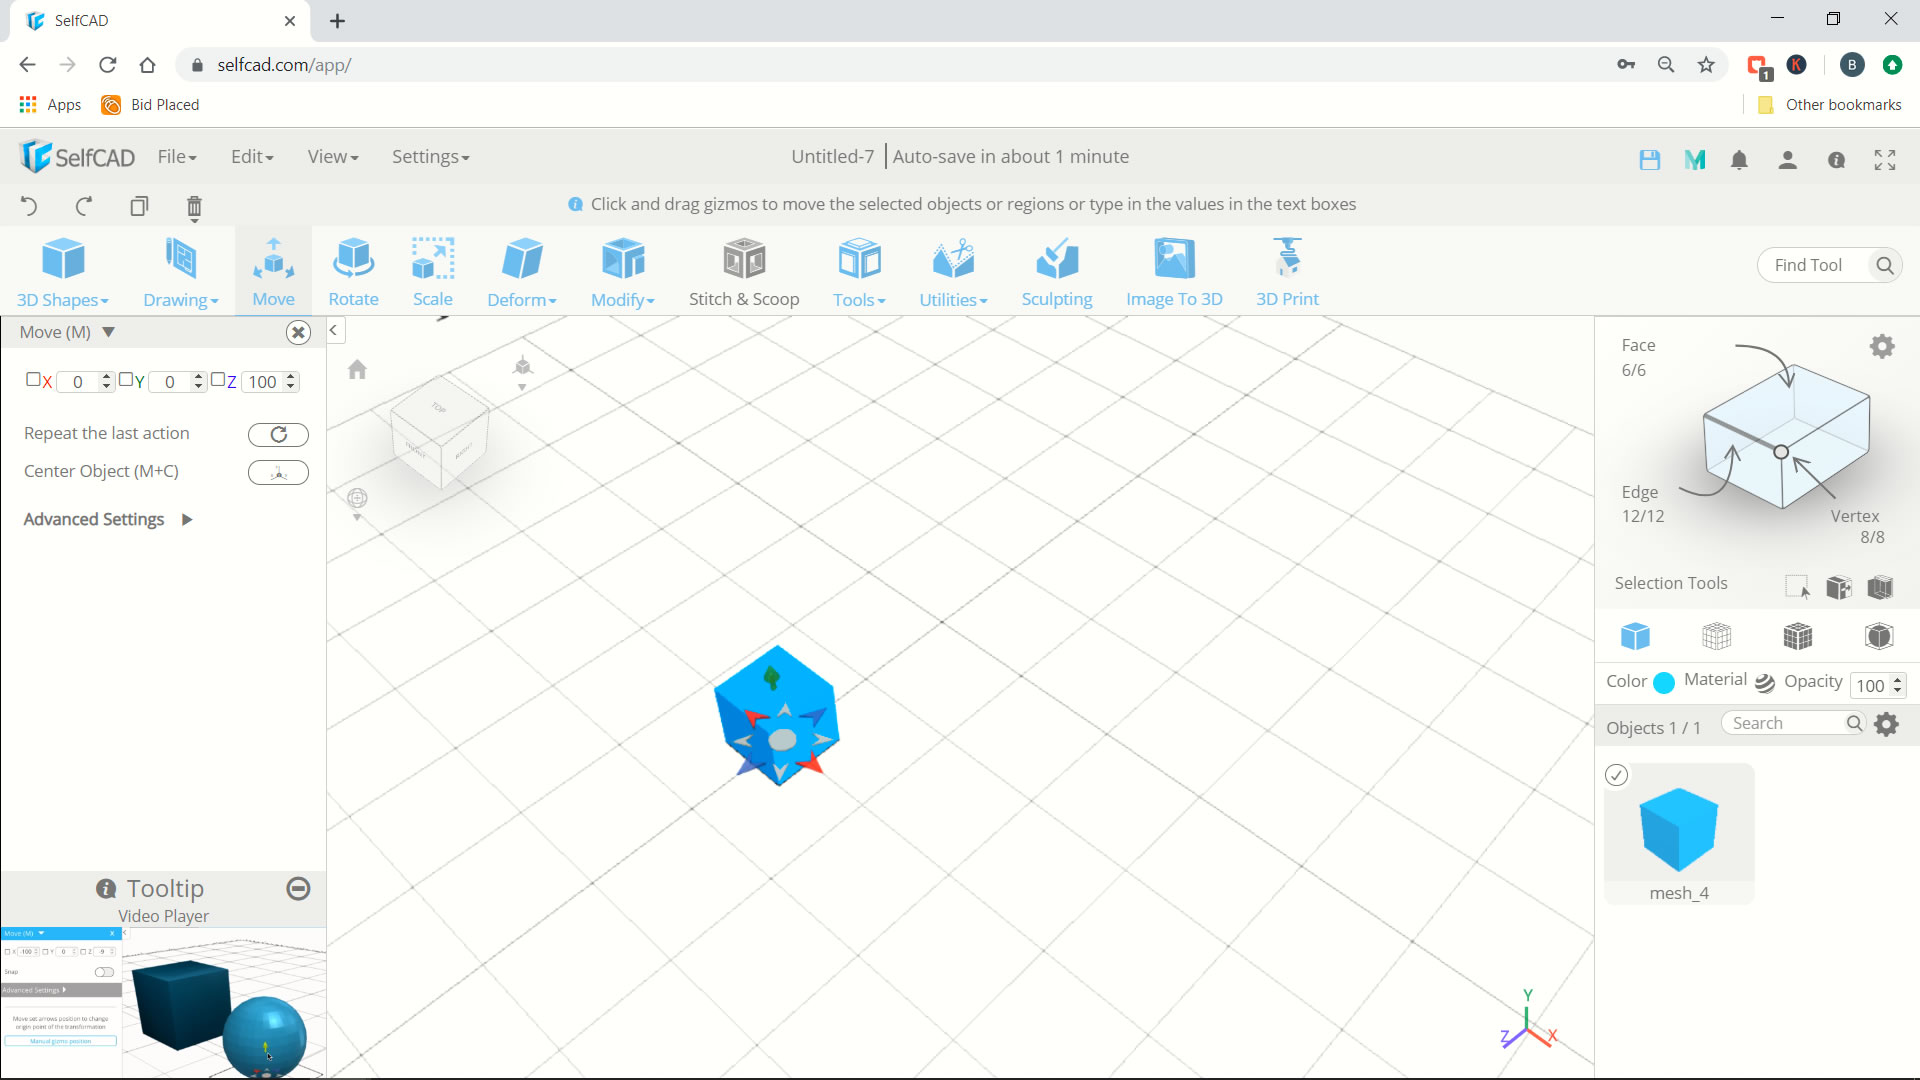
Task: Open the Modify tool menu
Action: (623, 272)
